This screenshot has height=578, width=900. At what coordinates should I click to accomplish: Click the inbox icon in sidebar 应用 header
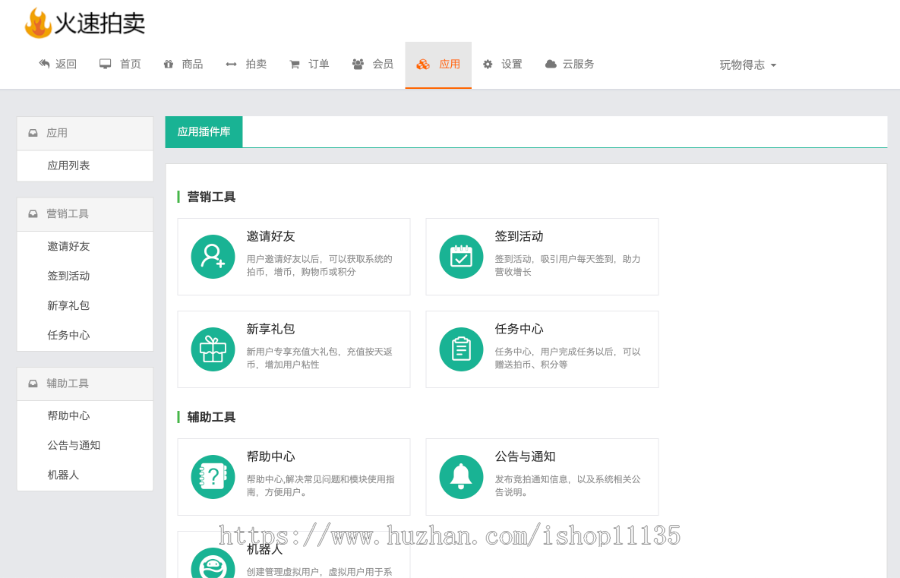pyautogui.click(x=33, y=133)
